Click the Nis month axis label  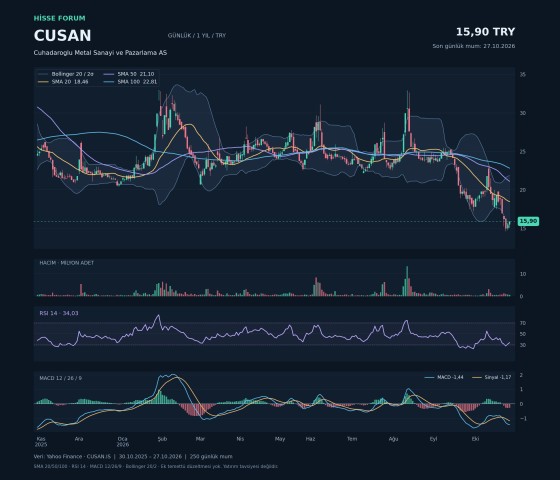click(x=240, y=439)
